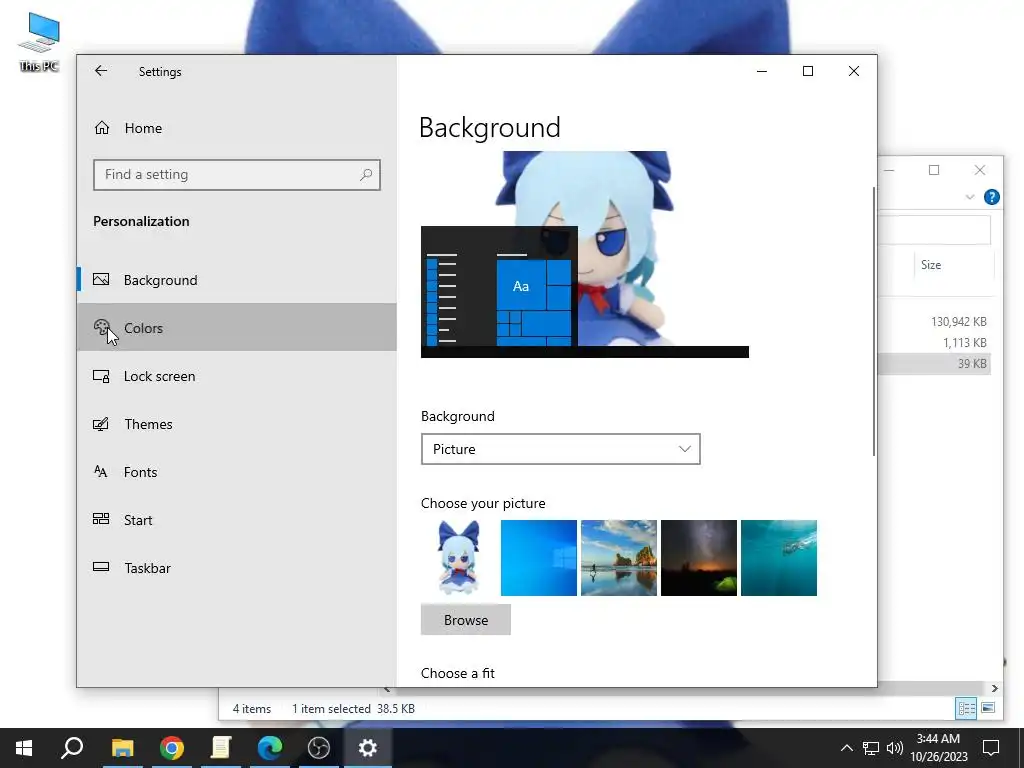Open File Explorer from taskbar
This screenshot has width=1024, height=768.
pyautogui.click(x=122, y=748)
